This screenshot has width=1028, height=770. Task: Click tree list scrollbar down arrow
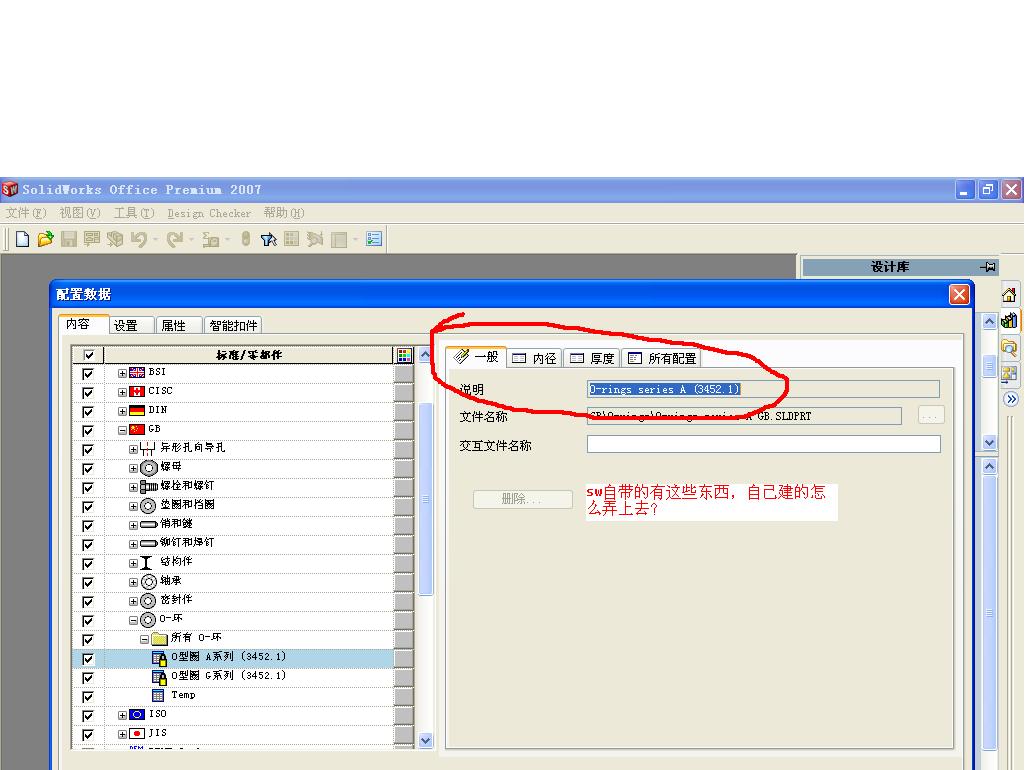click(425, 740)
